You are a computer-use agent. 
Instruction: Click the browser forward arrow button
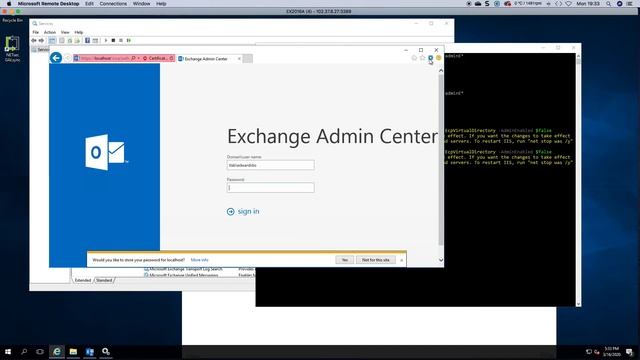click(x=68, y=58)
